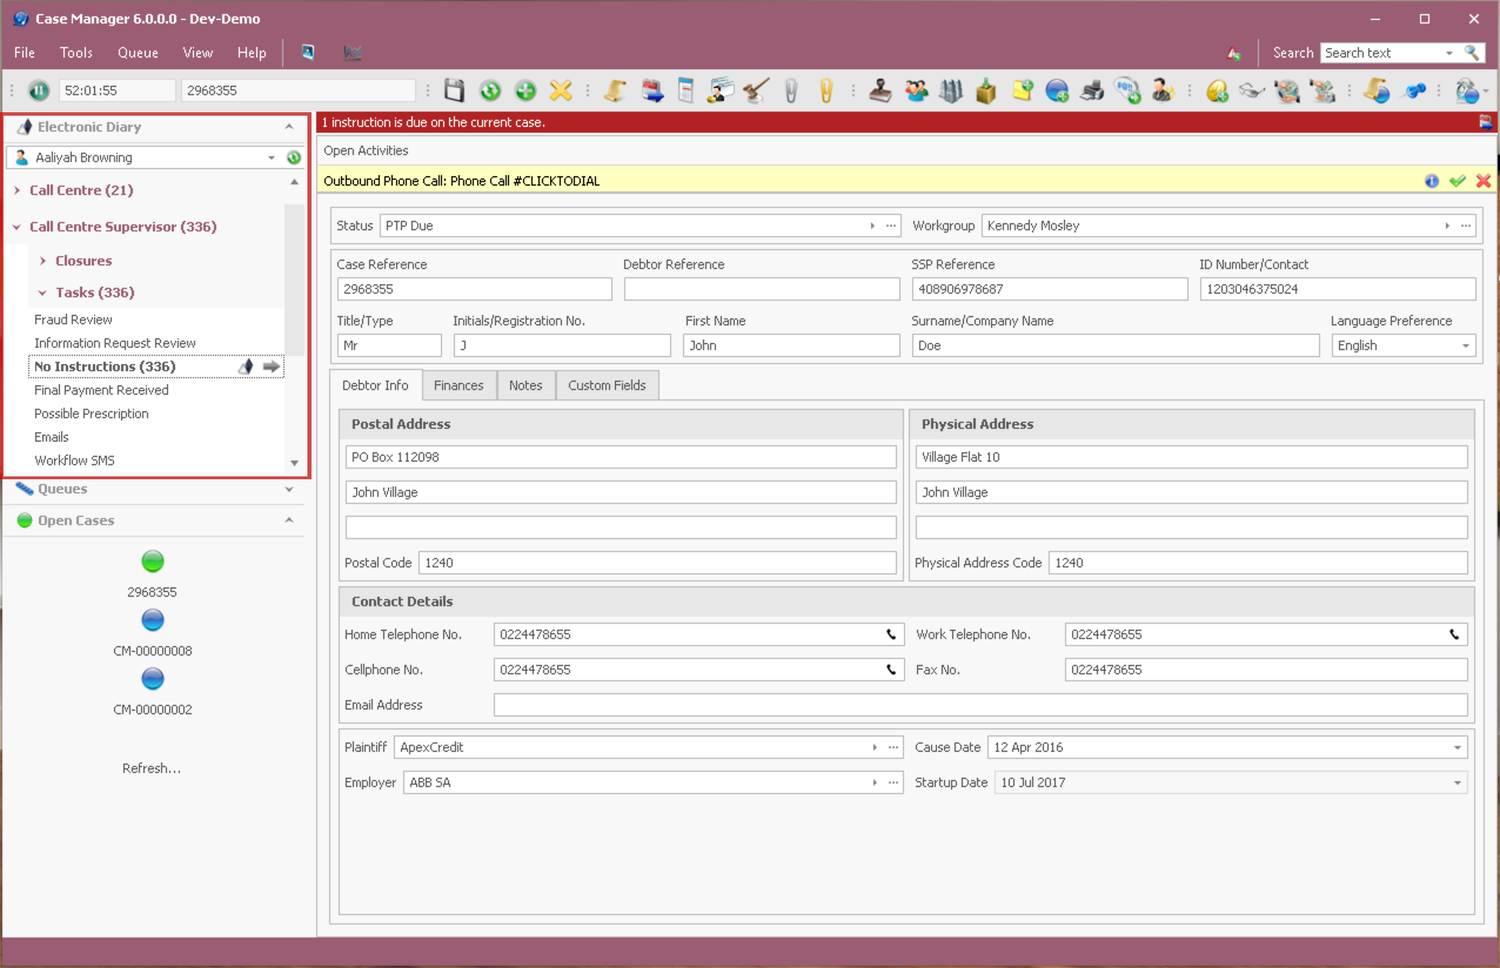This screenshot has width=1500, height=968.
Task: Click the gavel legal toolbar icon
Action: [756, 91]
